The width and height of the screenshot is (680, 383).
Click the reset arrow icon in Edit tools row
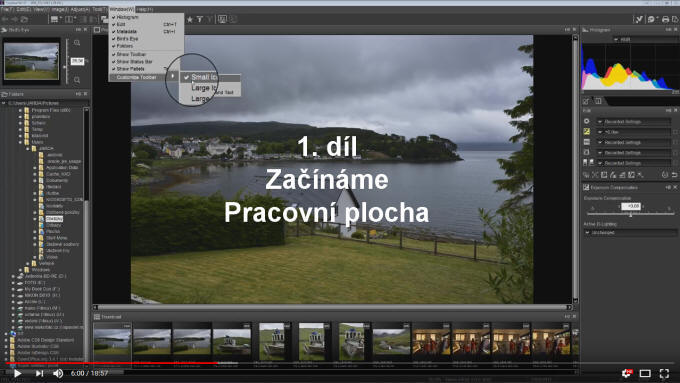click(674, 175)
